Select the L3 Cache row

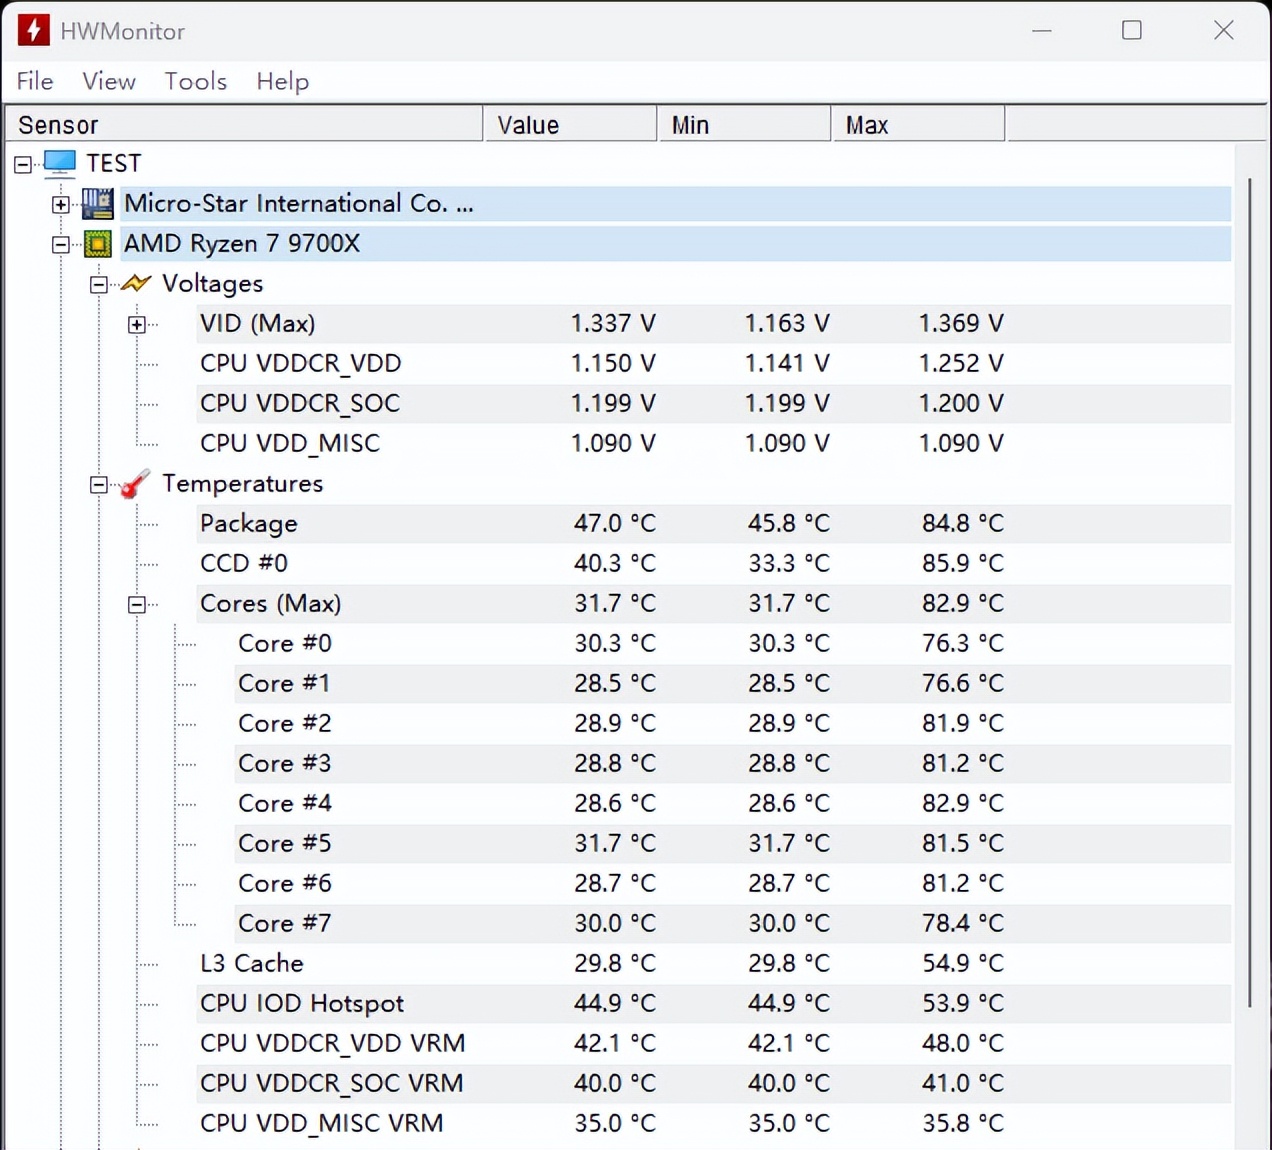[714, 964]
